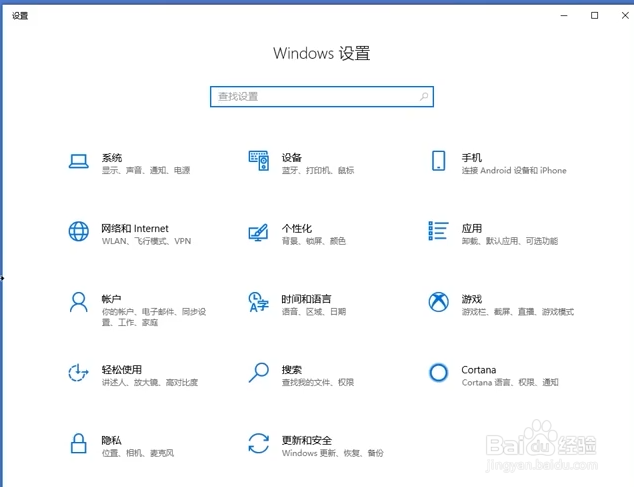Click the person icon for 帐户
This screenshot has height=487, width=634.
pyautogui.click(x=78, y=302)
